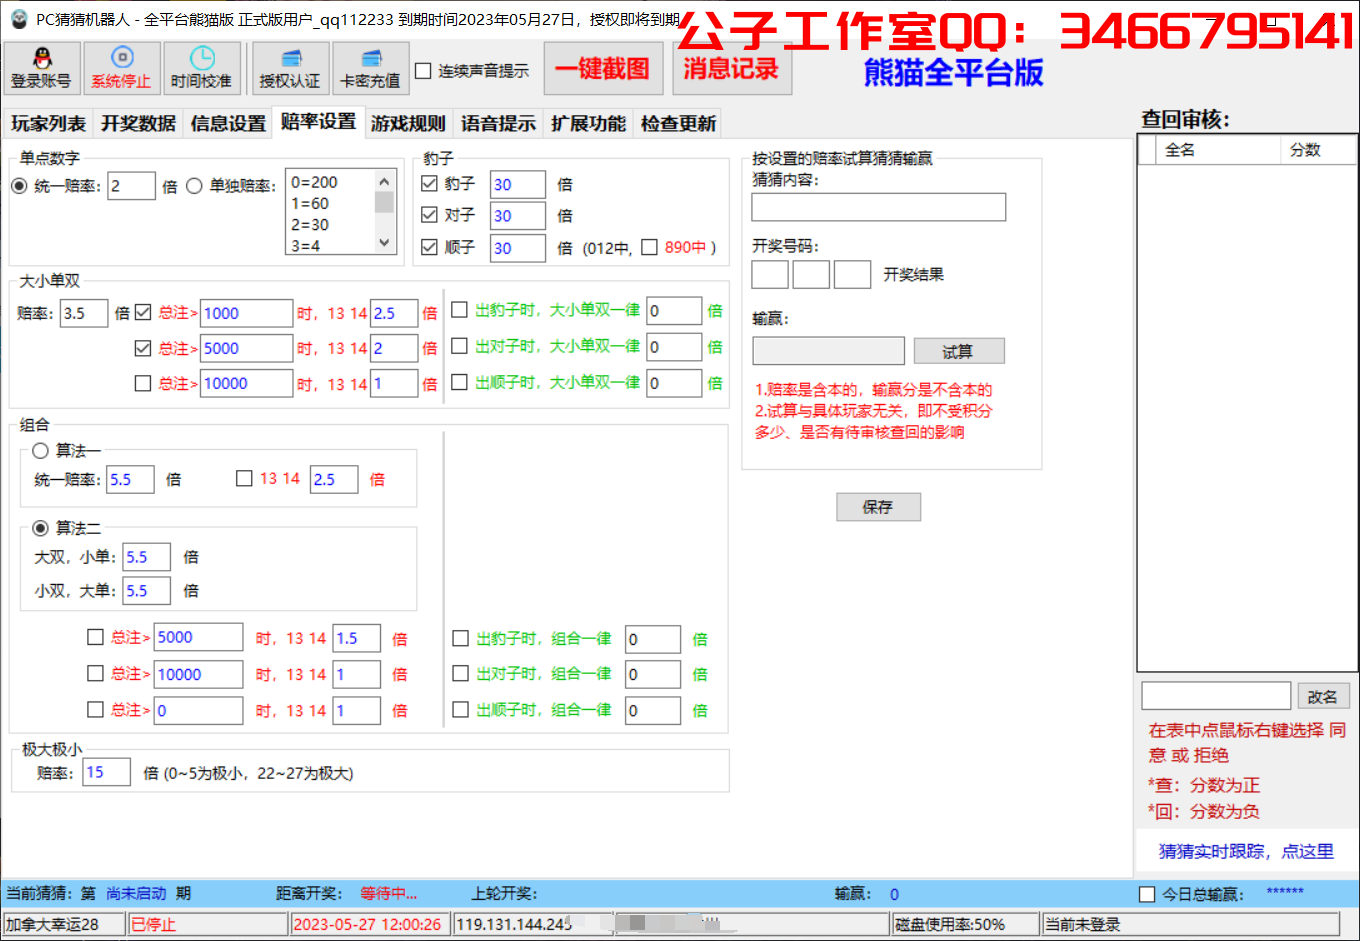Click the 试算 button
Image resolution: width=1360 pixels, height=941 pixels.
click(959, 351)
